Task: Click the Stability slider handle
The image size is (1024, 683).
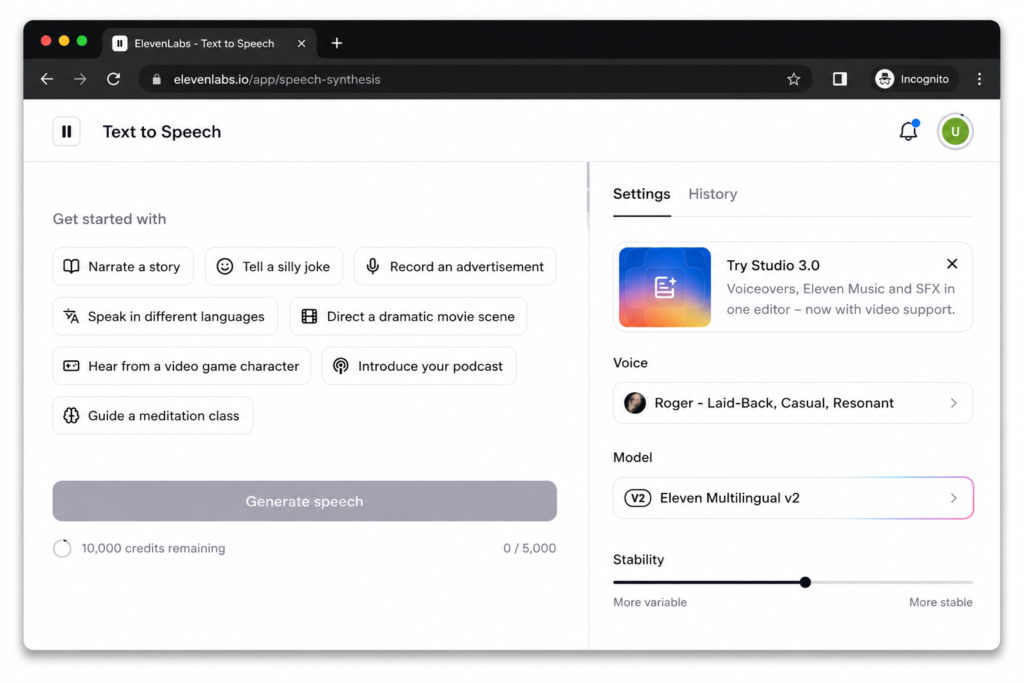Action: (x=805, y=582)
